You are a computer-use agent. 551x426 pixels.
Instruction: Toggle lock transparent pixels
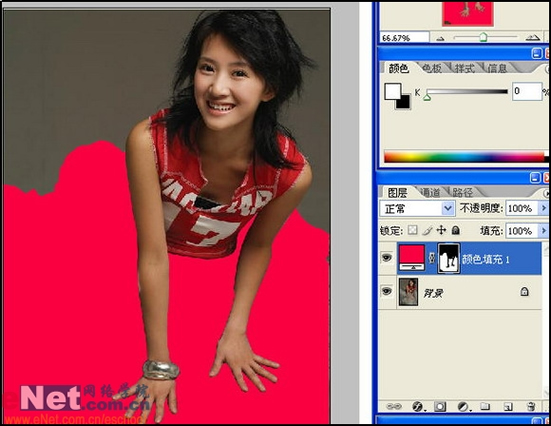[x=413, y=230]
